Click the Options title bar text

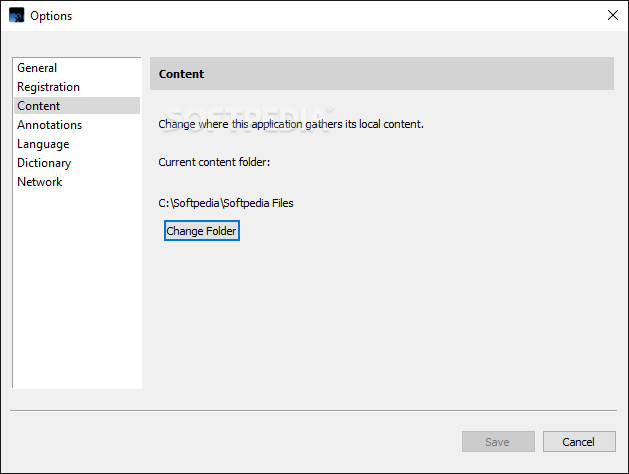click(x=51, y=16)
